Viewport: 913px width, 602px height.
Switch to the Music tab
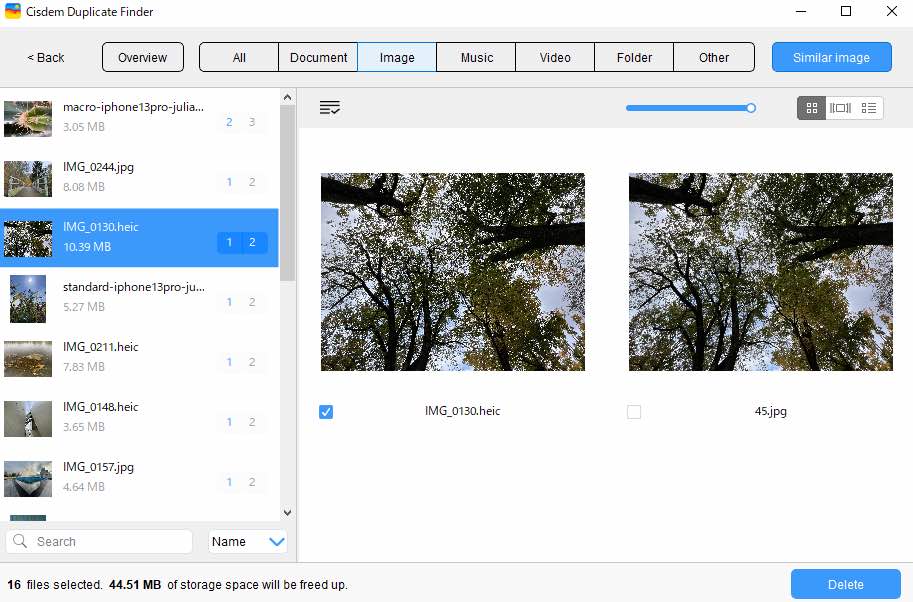coord(475,57)
